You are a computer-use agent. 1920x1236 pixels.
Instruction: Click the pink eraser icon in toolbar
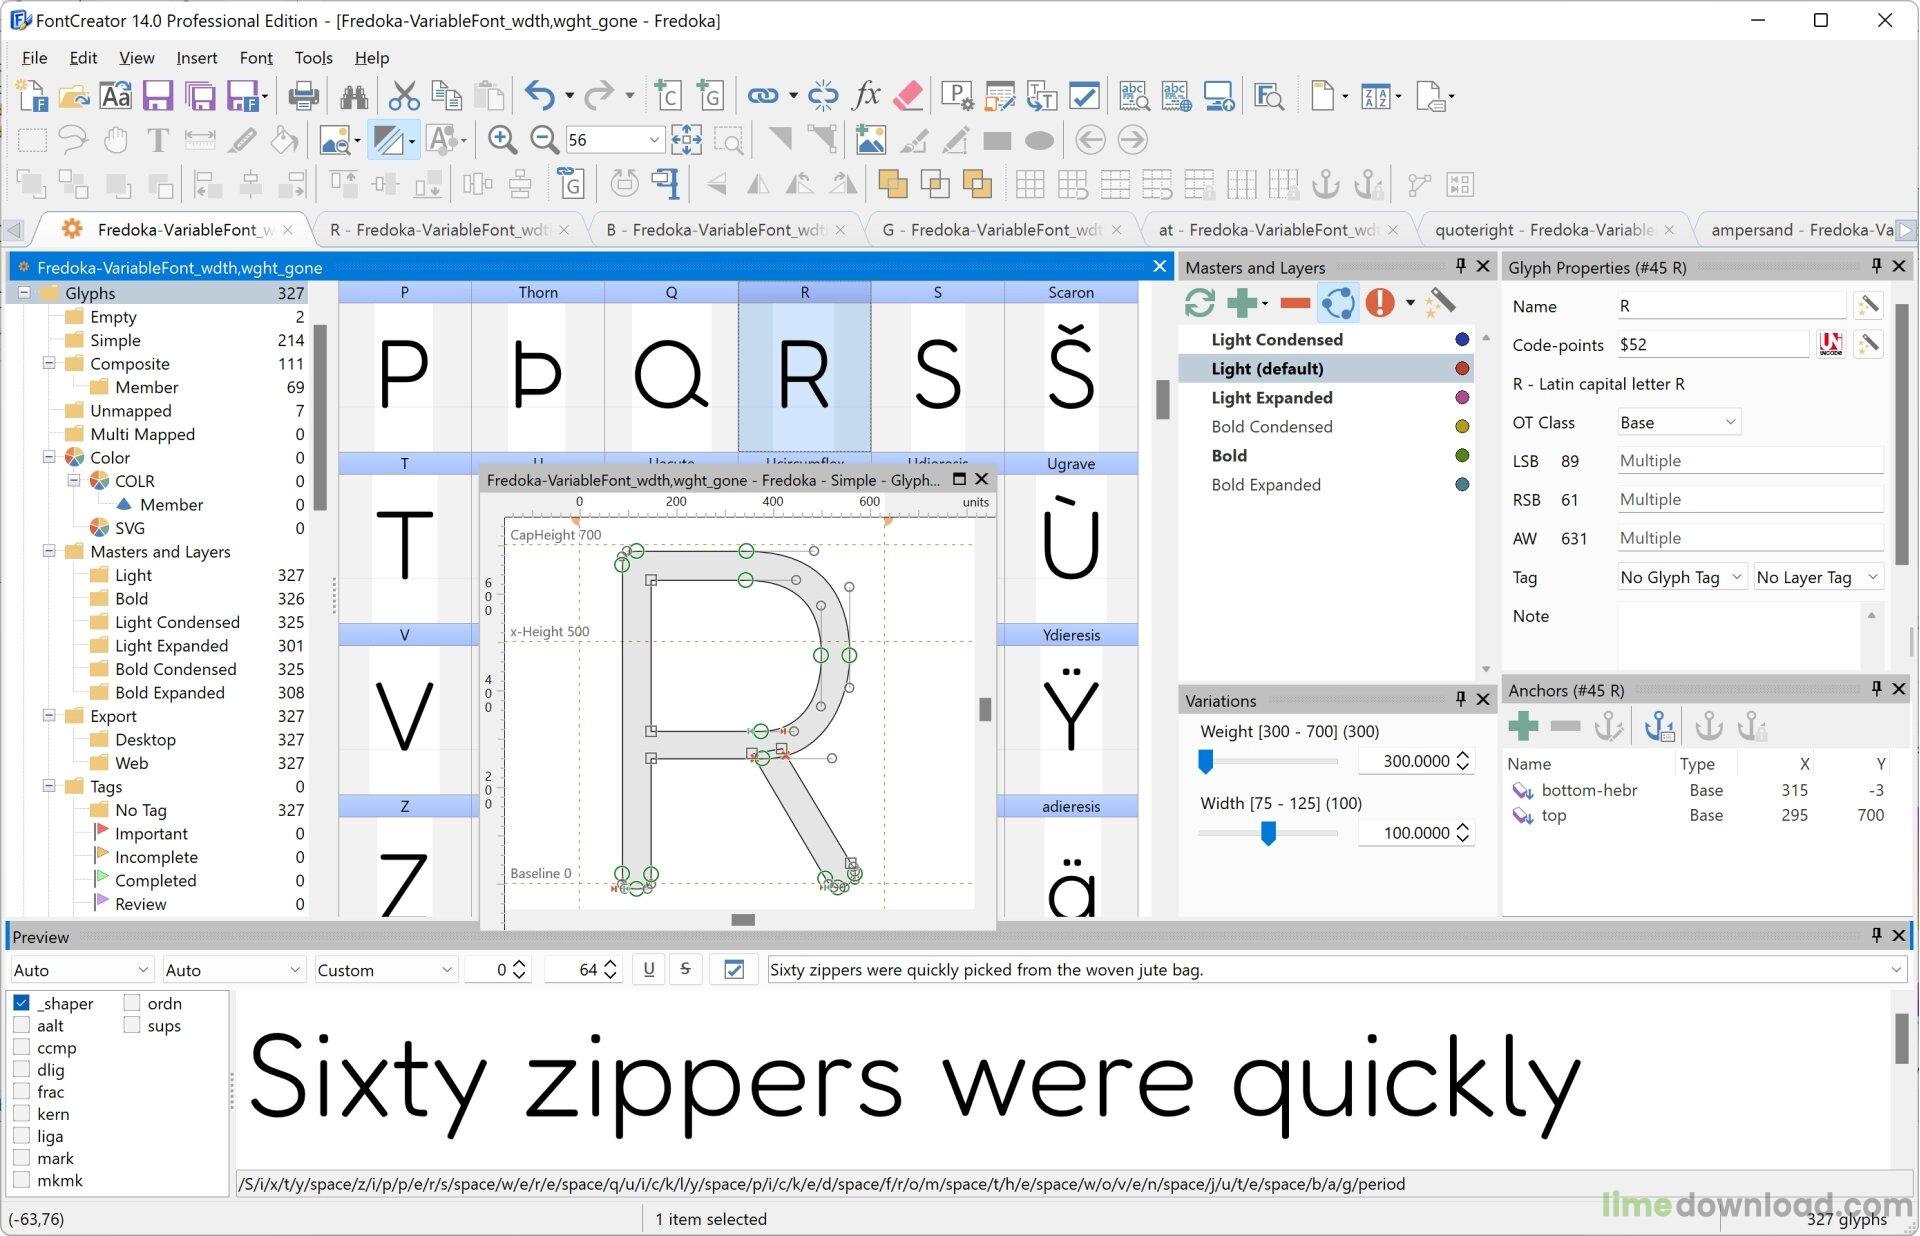pyautogui.click(x=907, y=96)
